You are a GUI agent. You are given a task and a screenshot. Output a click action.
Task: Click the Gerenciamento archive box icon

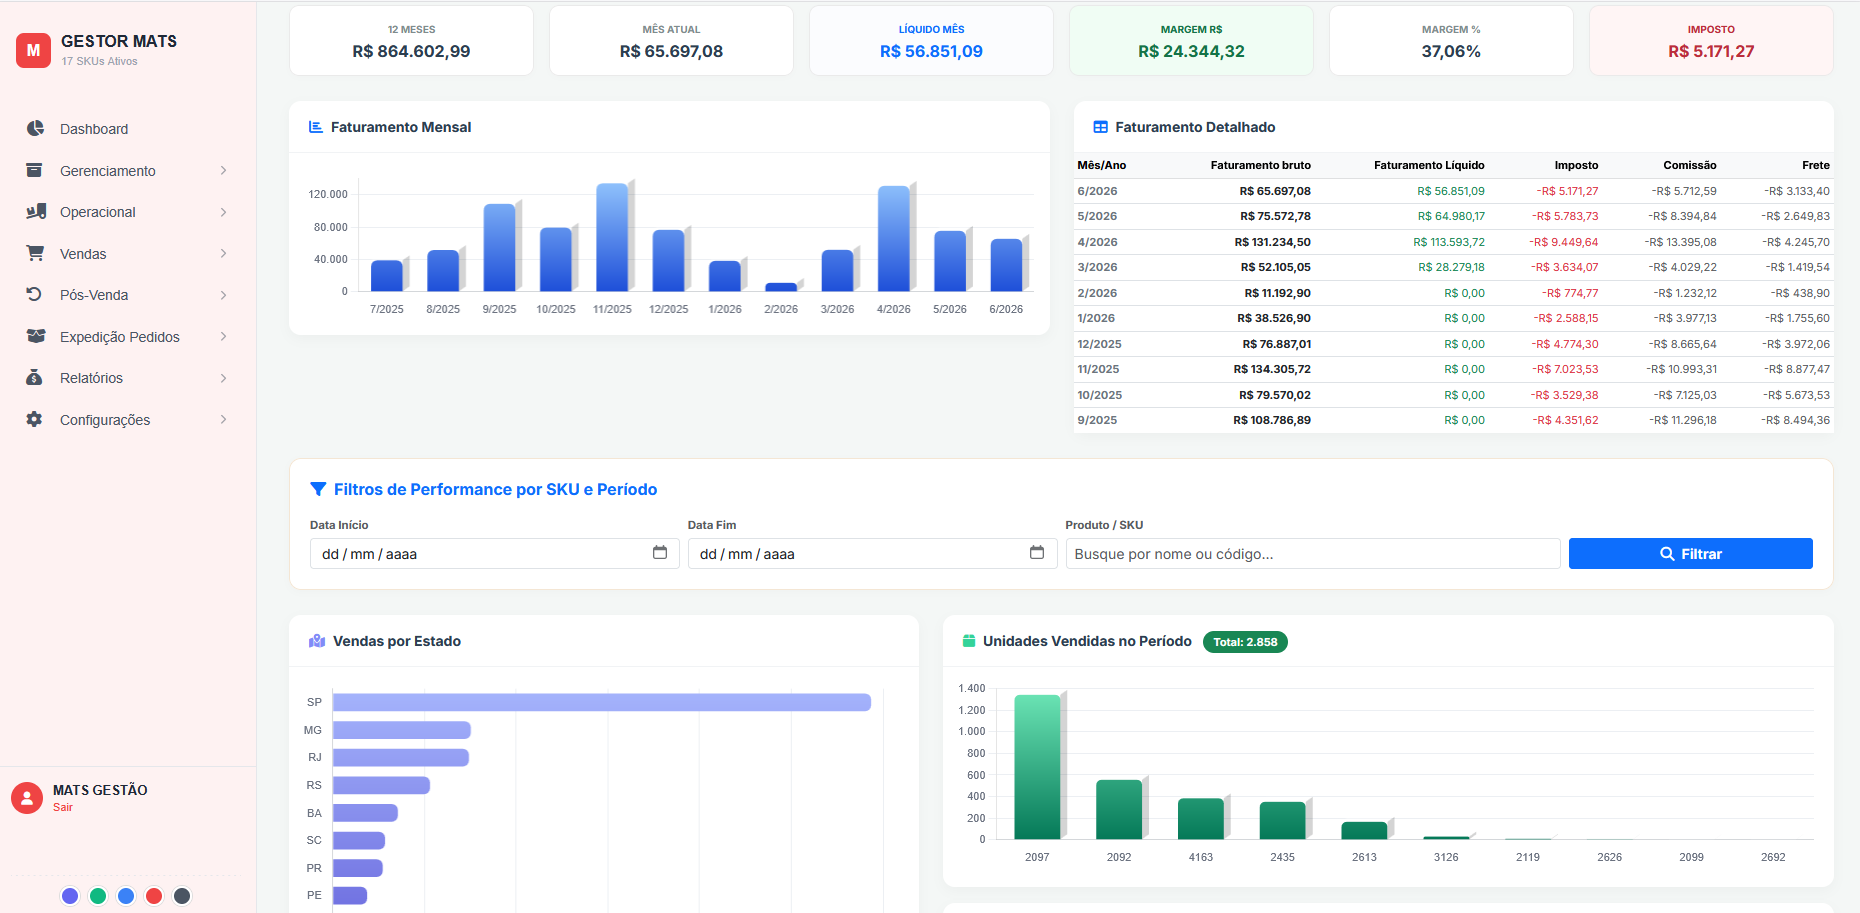(x=35, y=170)
